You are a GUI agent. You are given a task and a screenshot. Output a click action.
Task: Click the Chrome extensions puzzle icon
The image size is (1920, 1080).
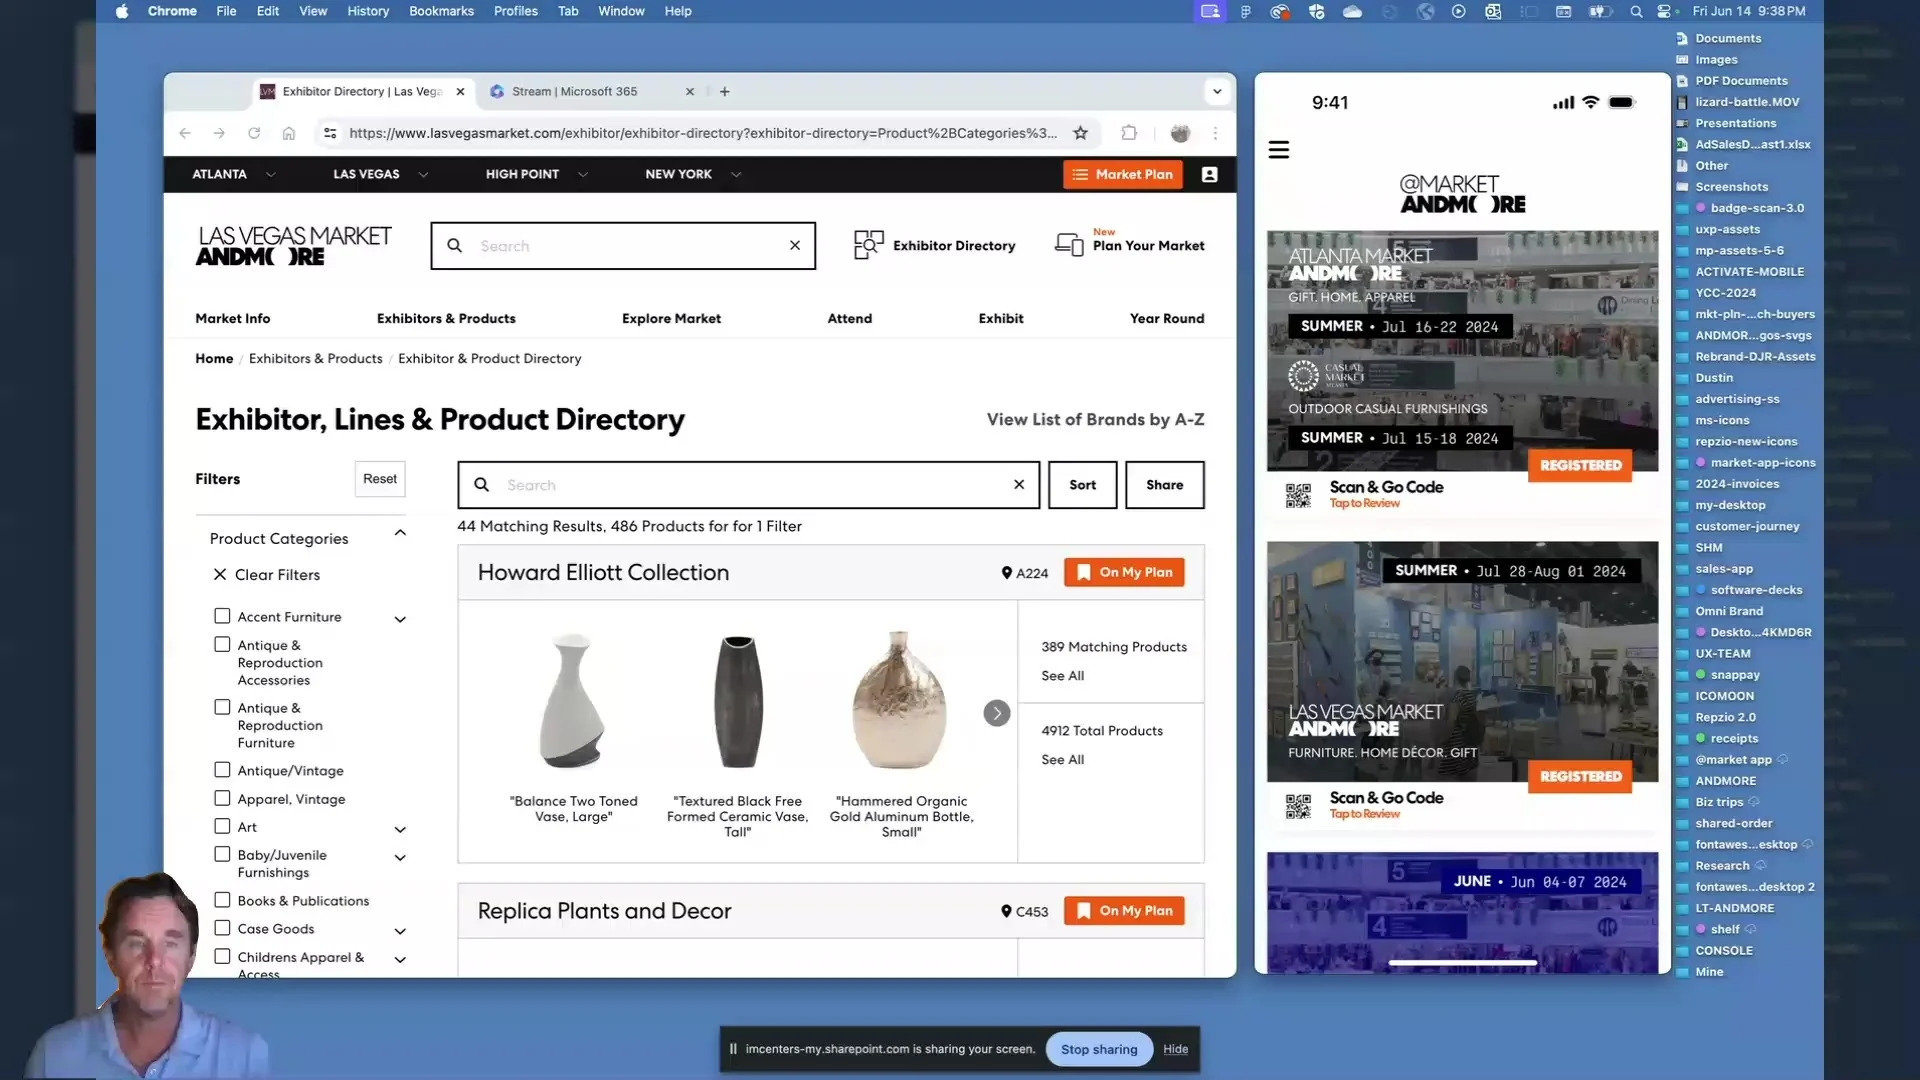coord(1129,133)
